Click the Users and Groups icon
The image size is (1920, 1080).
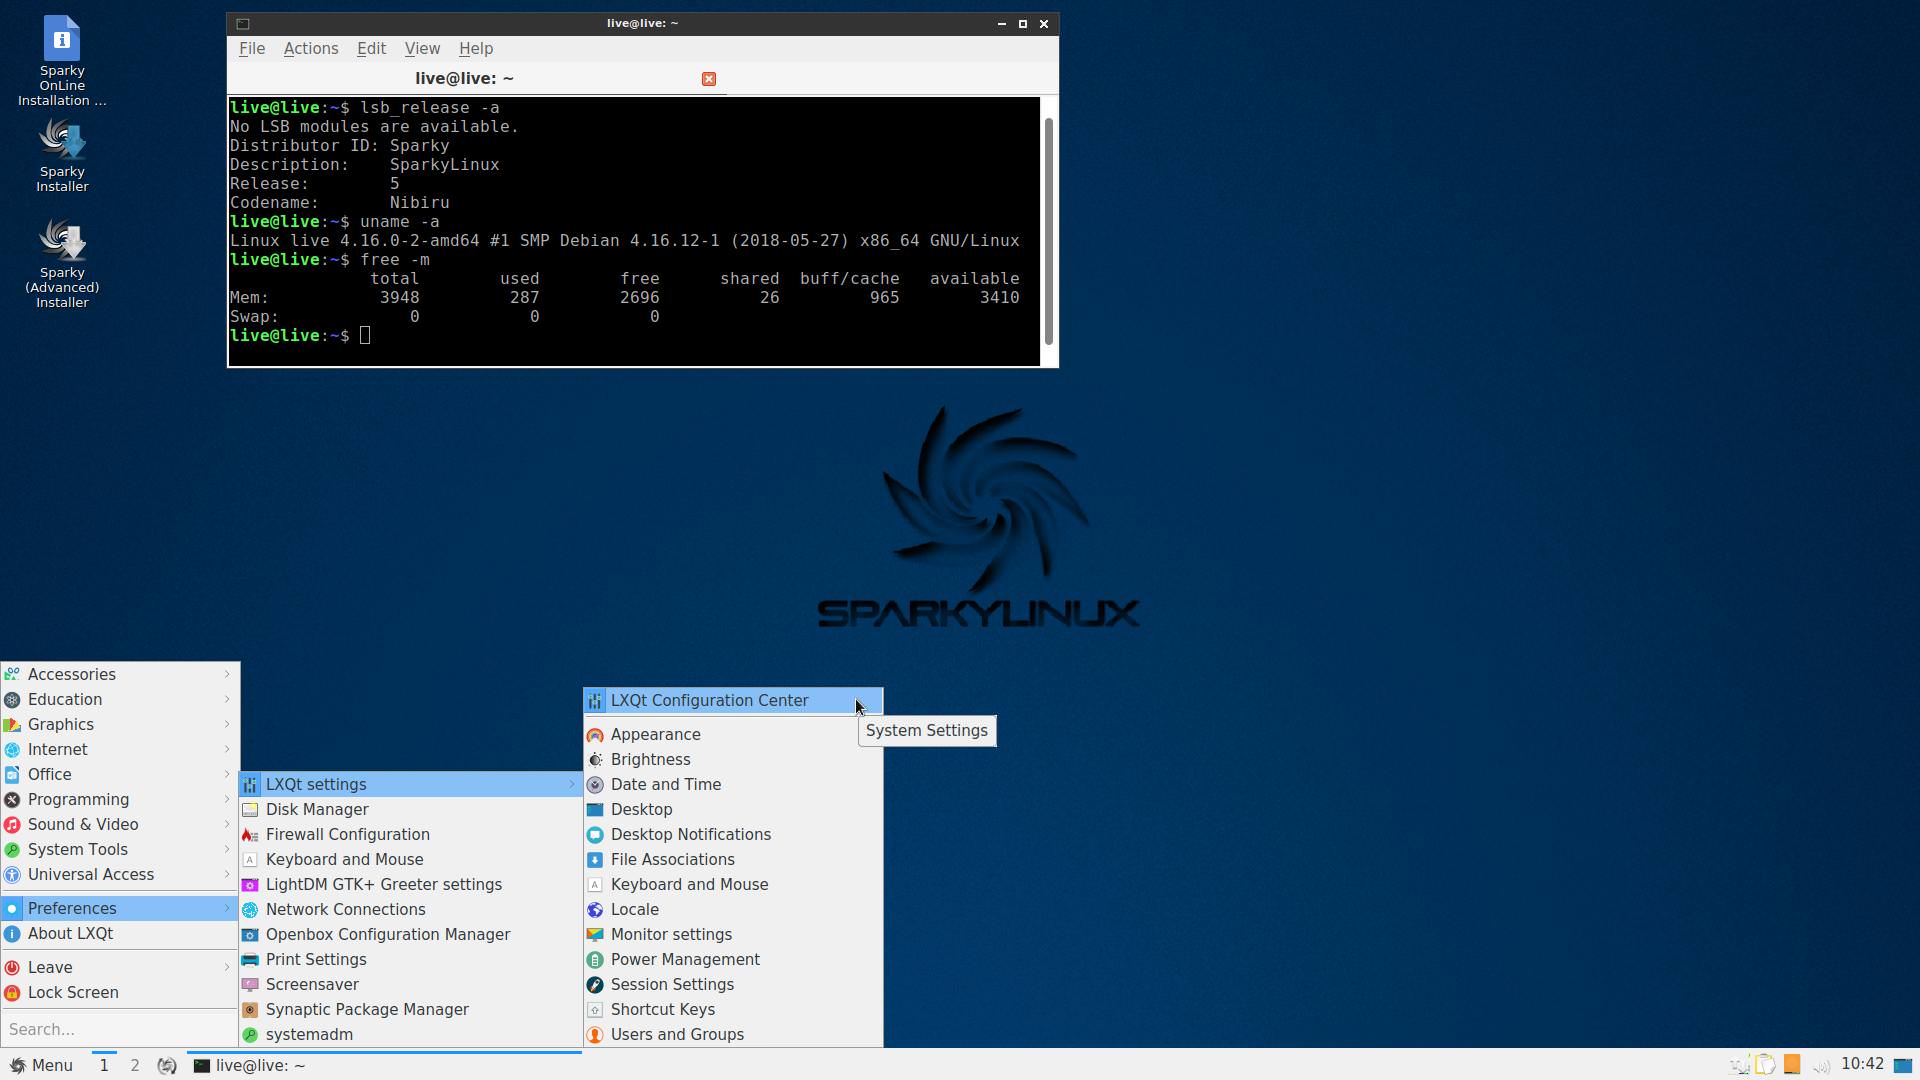click(x=595, y=1035)
